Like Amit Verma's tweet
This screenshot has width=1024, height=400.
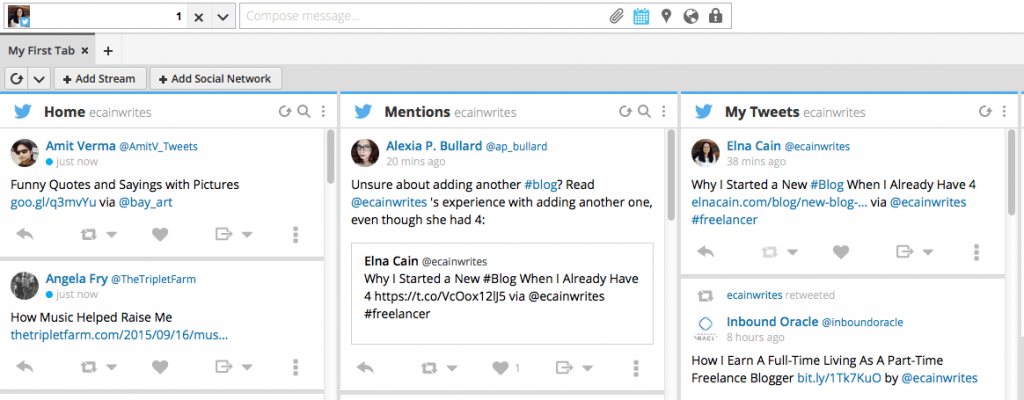point(160,235)
